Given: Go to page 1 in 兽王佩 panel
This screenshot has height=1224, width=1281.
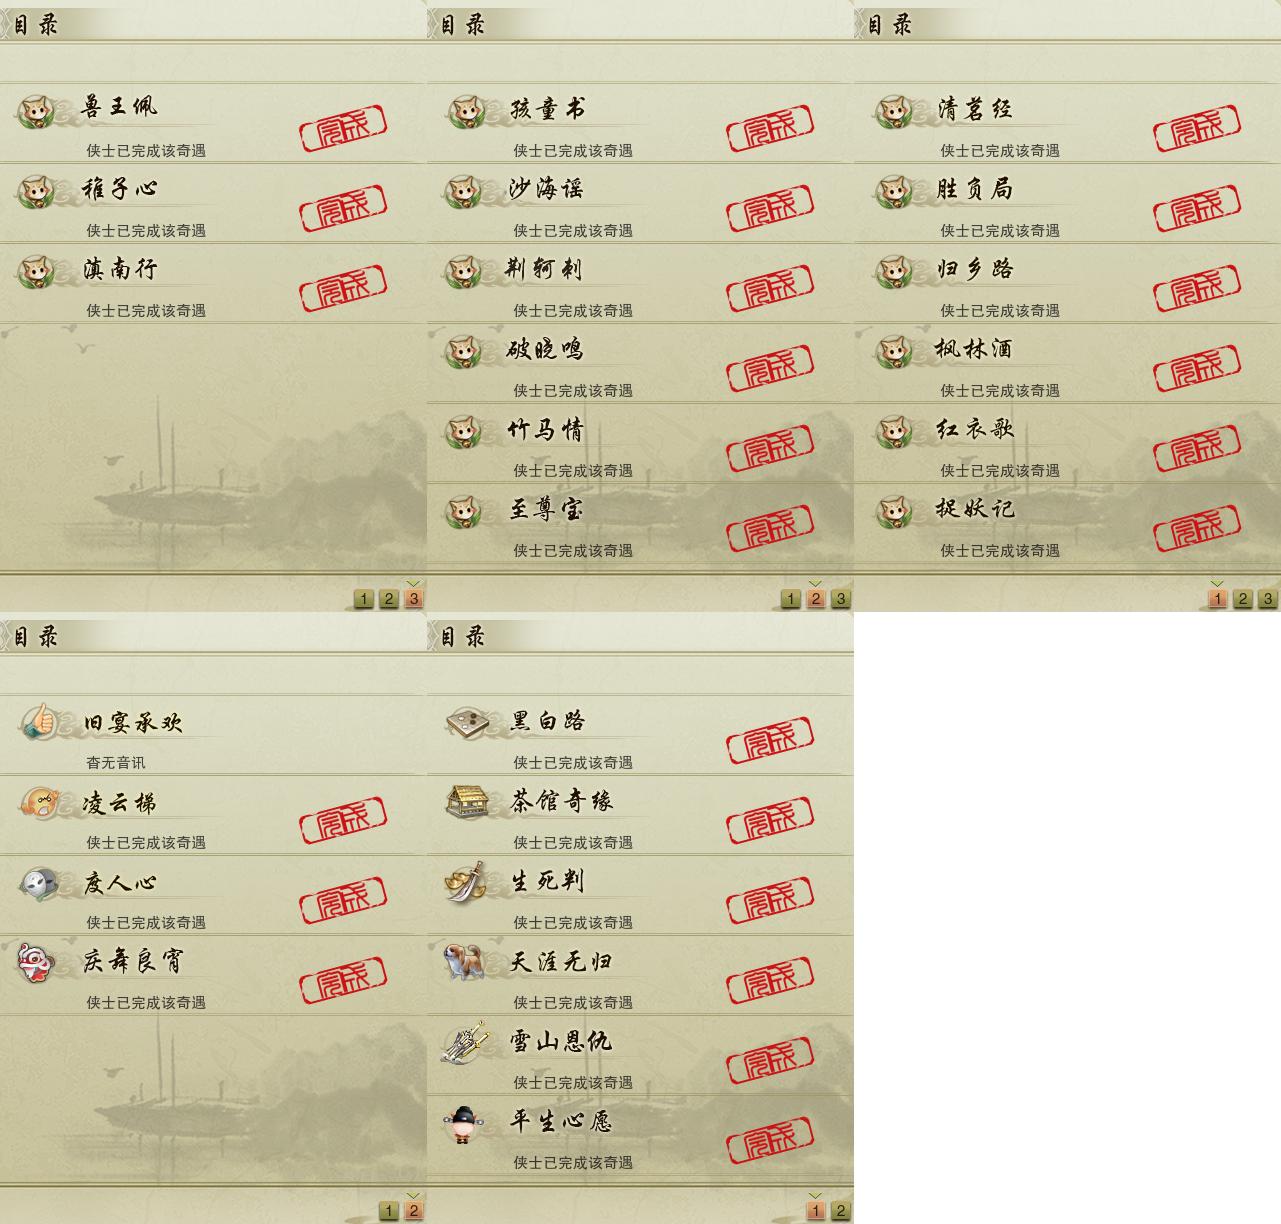Looking at the screenshot, I should [364, 599].
